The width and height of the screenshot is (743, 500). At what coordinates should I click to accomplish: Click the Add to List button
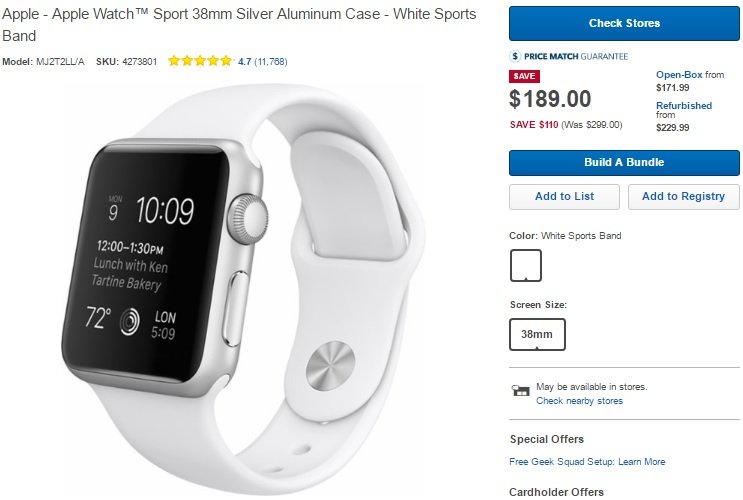point(564,197)
